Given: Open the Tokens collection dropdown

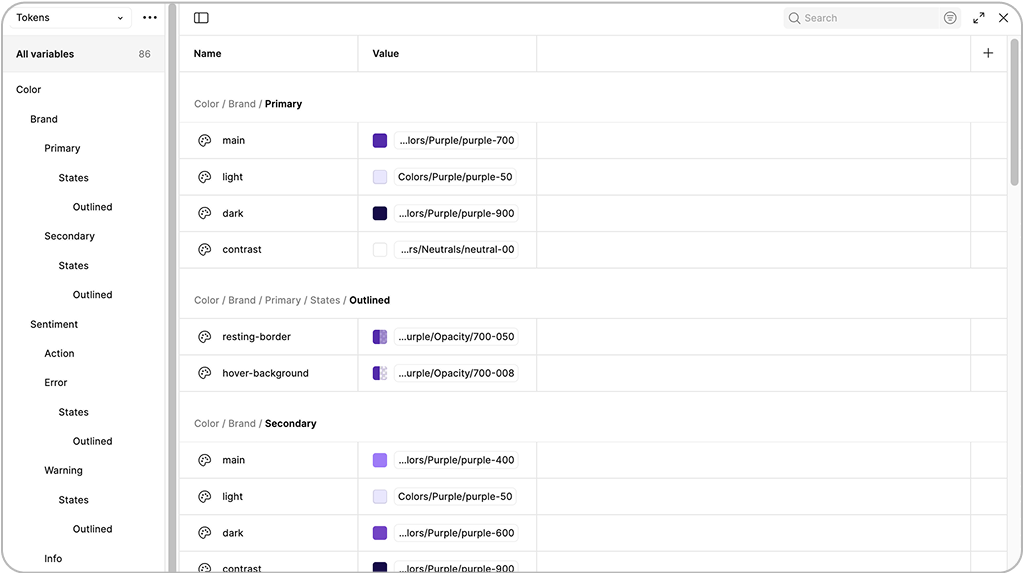Looking at the screenshot, I should click(69, 18).
